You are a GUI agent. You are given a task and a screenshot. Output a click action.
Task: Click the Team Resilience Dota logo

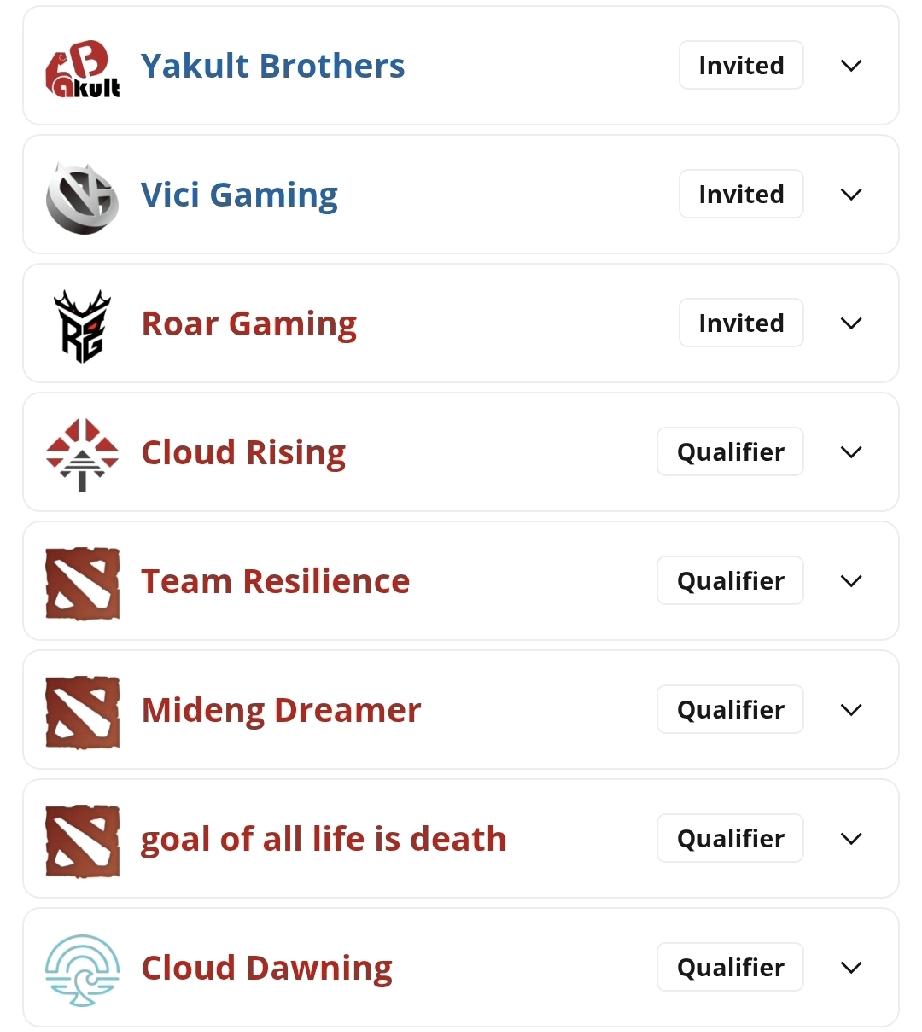coord(82,582)
